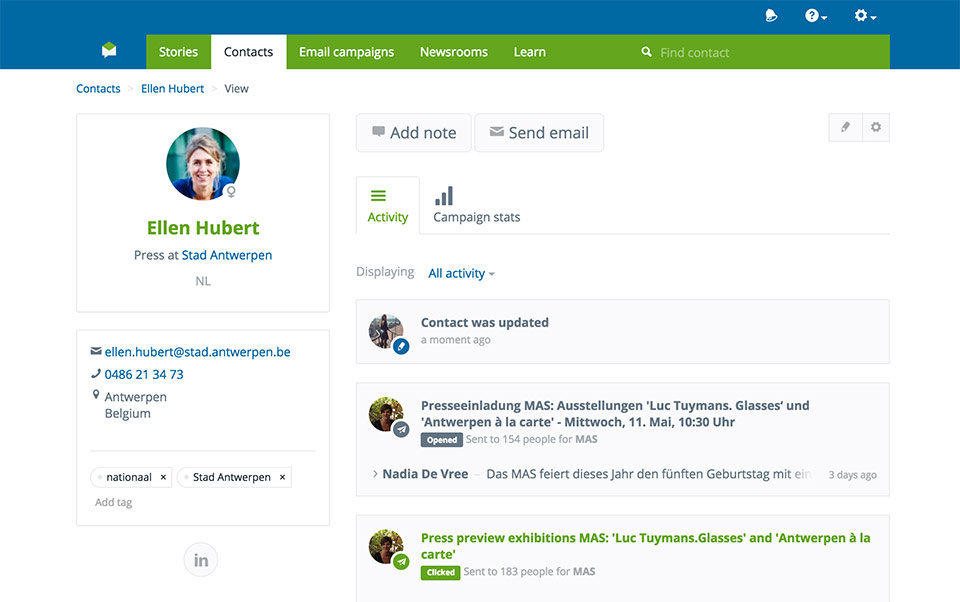
Task: Open the settings gear menu in header
Action: click(x=865, y=16)
